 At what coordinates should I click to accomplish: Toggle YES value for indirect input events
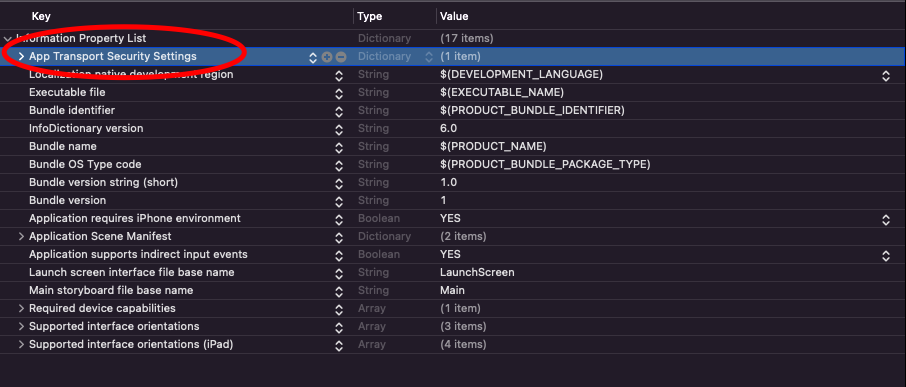(x=450, y=254)
